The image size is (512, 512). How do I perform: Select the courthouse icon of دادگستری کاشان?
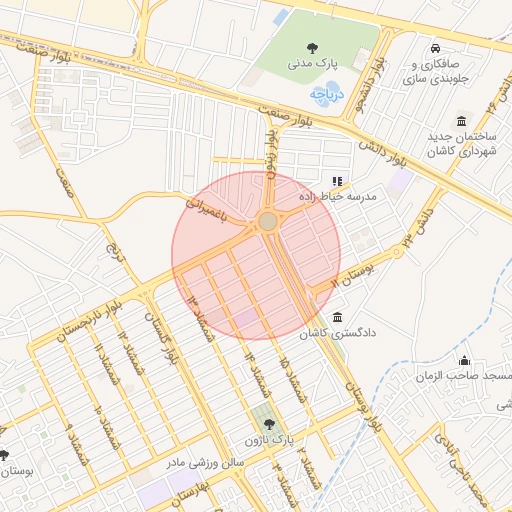(337, 317)
